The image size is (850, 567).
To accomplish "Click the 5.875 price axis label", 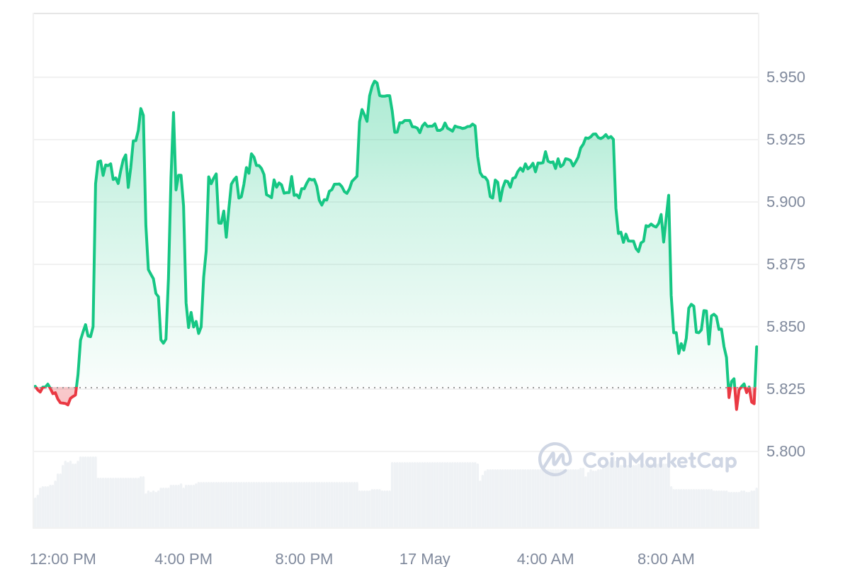I will point(785,264).
